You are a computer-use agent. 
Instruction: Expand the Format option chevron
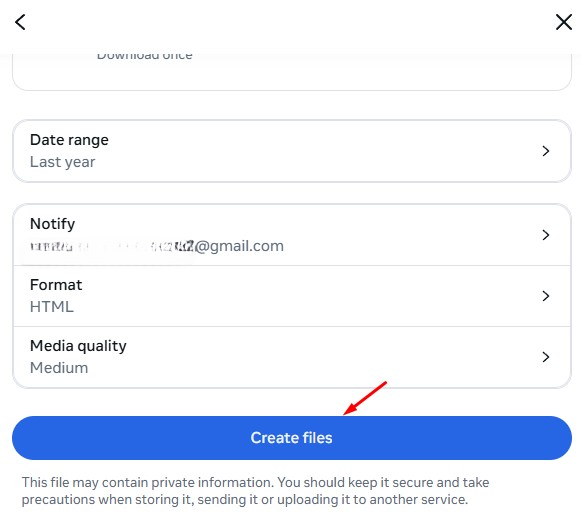[545, 296]
